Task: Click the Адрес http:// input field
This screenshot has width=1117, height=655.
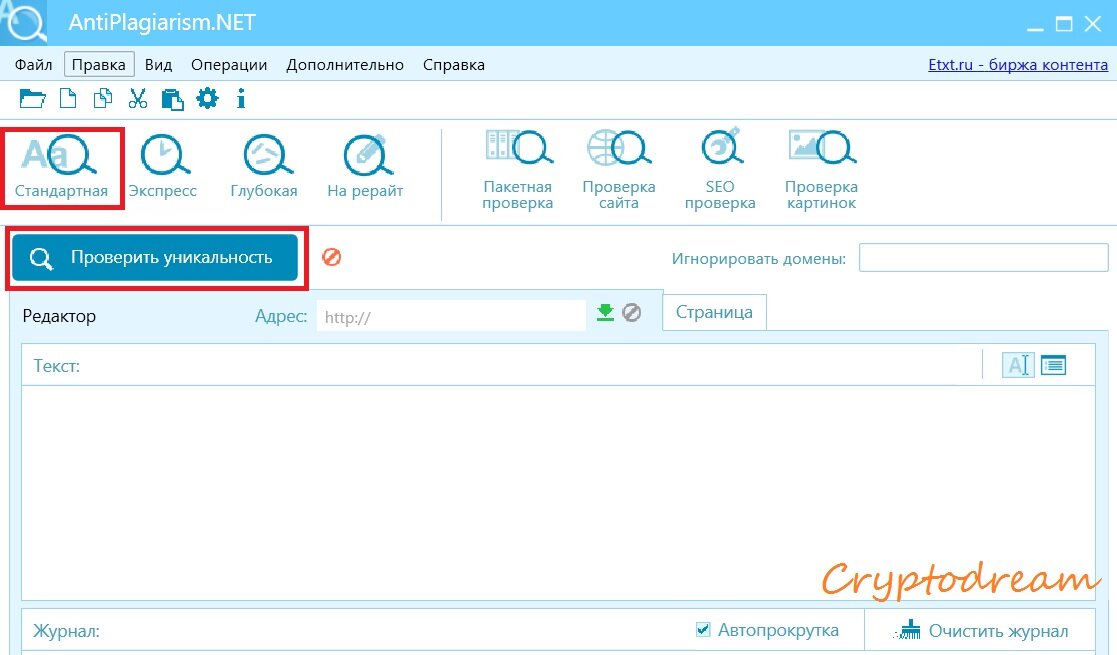Action: coord(452,315)
